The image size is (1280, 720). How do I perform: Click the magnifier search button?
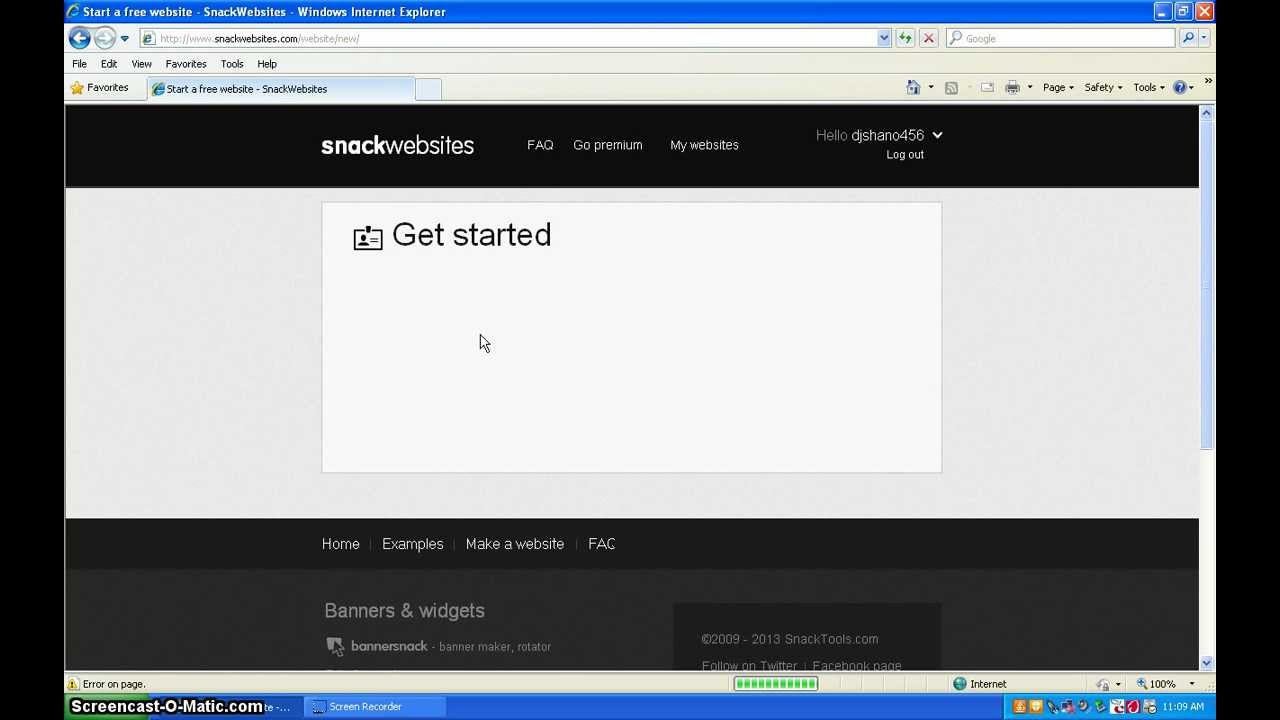pyautogui.click(x=1188, y=38)
